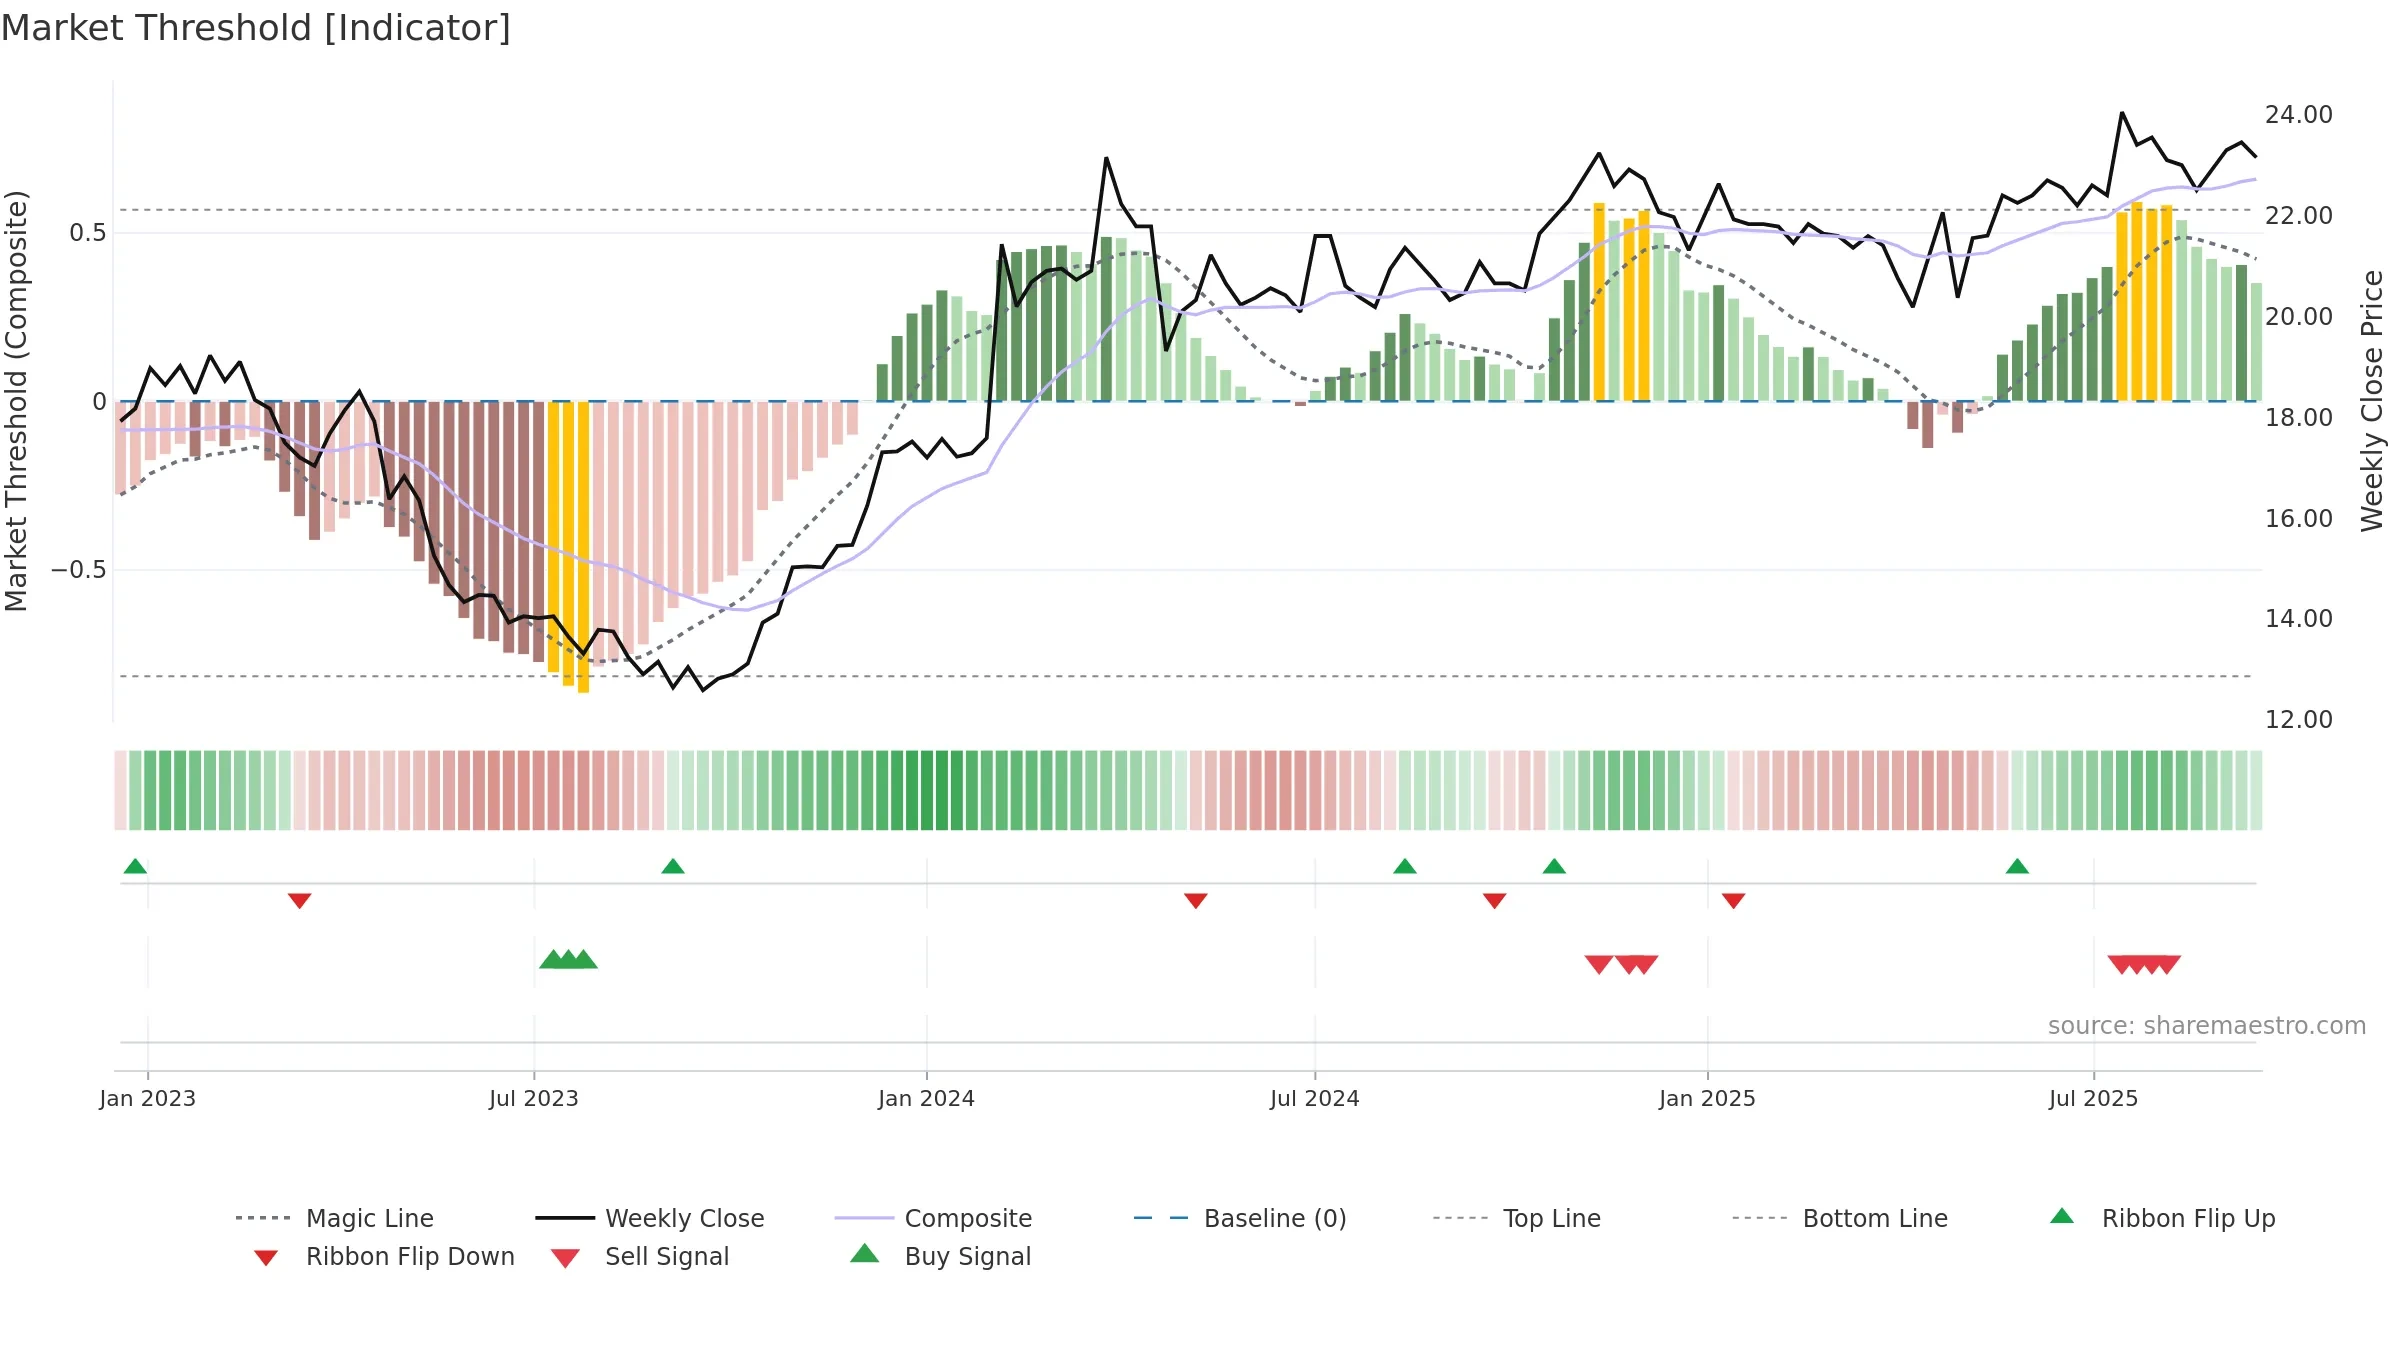Click the orange extreme-low bars in July 2023
Viewport: 2400px width, 1350px height.
coord(569,546)
